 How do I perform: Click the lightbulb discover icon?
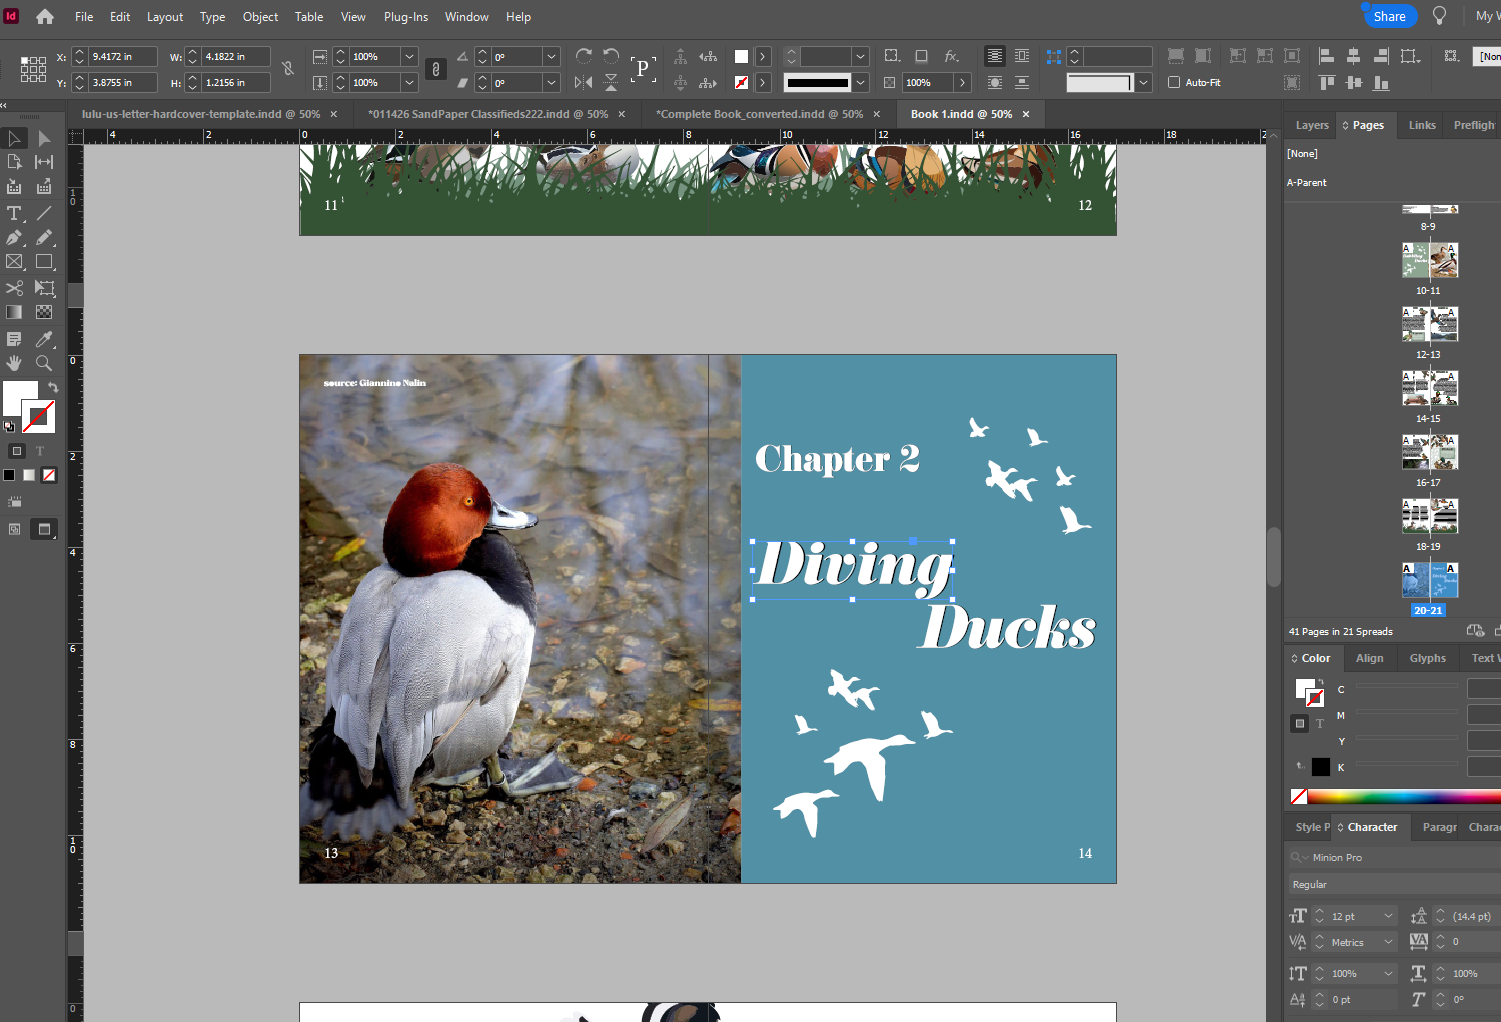(x=1439, y=16)
